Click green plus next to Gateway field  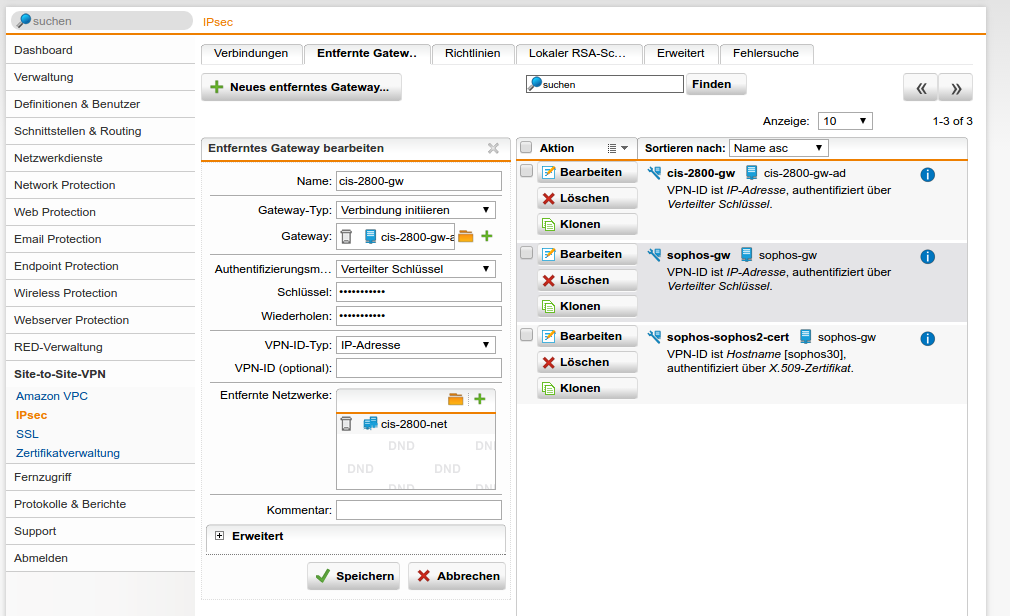487,237
